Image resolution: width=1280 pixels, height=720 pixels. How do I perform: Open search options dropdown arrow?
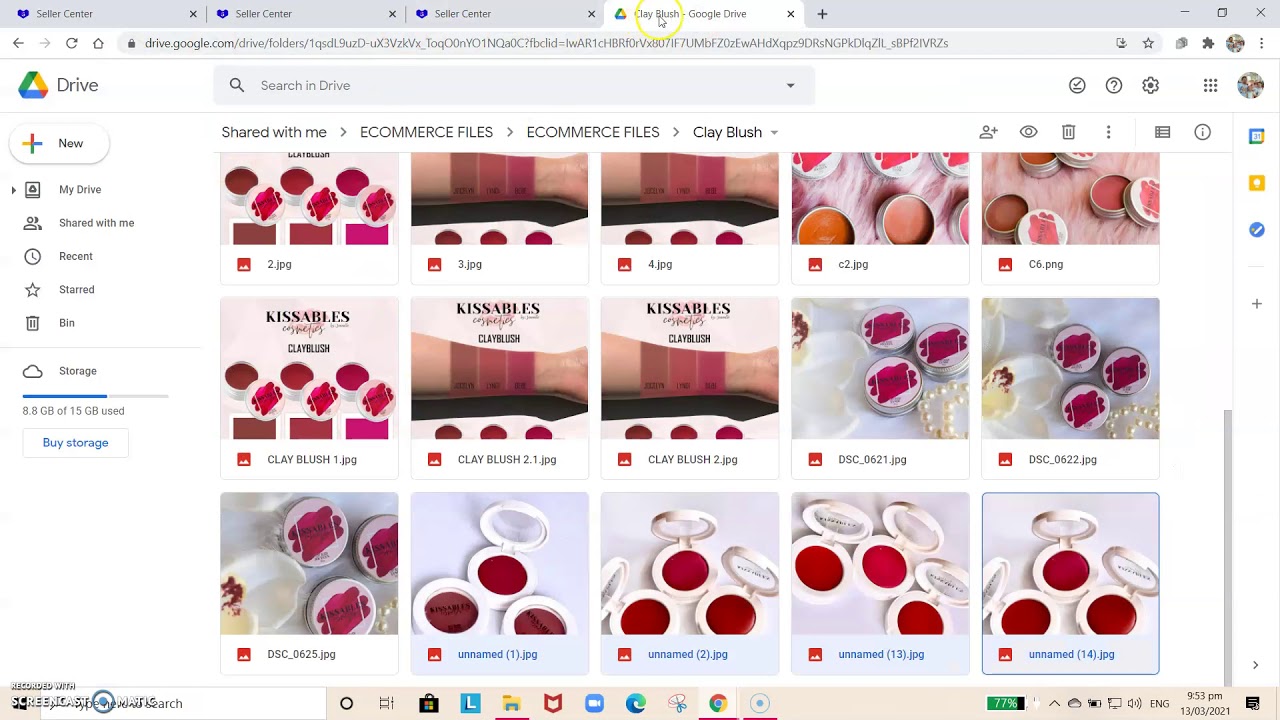790,85
